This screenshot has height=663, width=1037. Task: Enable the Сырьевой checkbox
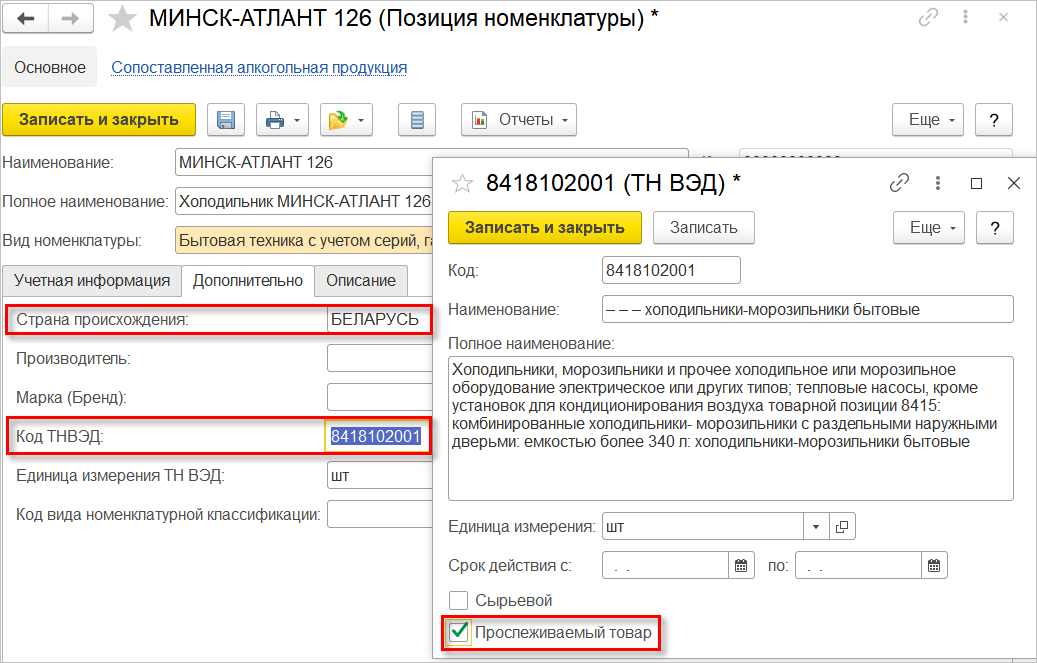click(458, 601)
